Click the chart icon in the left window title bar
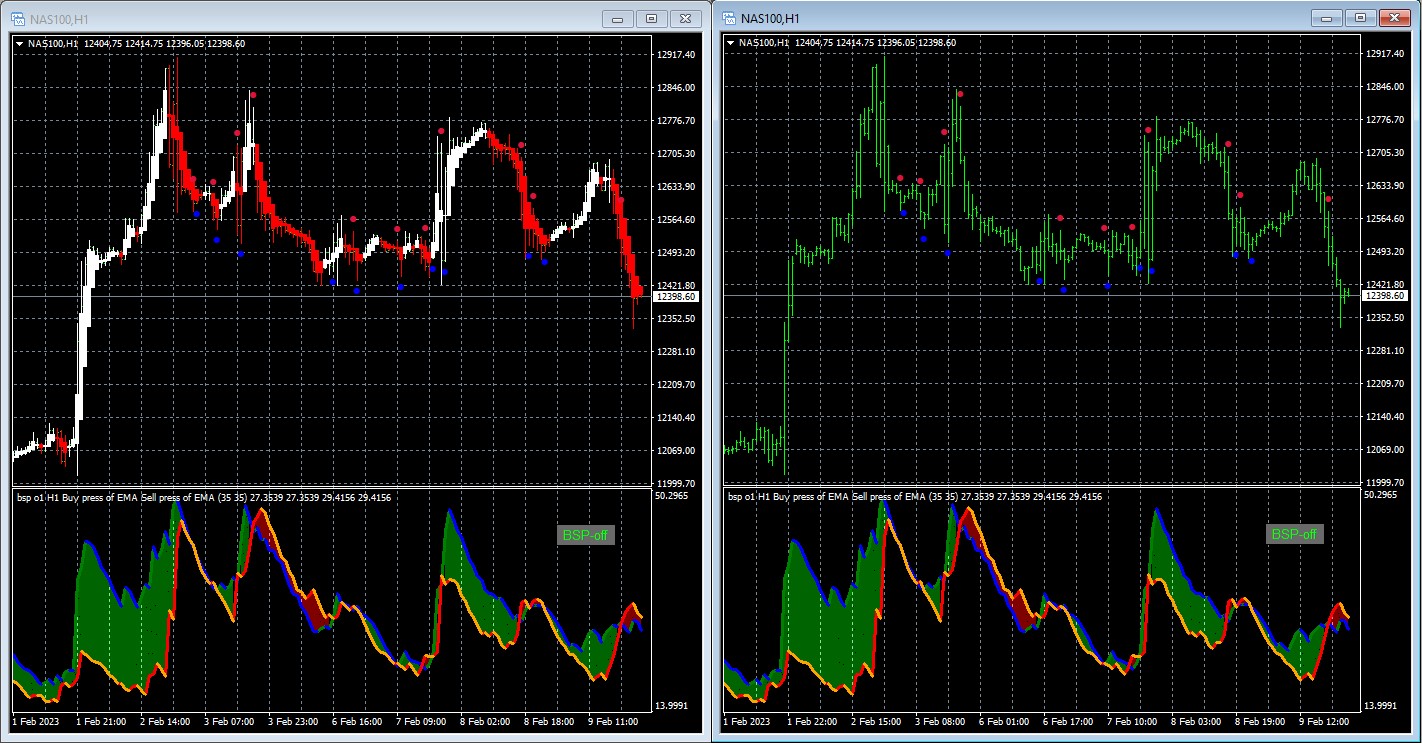The height and width of the screenshot is (743, 1422). pyautogui.click(x=18, y=18)
